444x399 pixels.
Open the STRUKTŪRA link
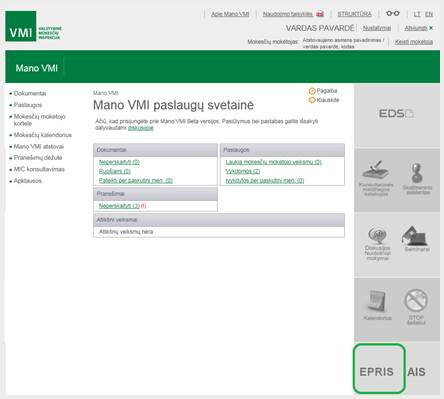354,14
